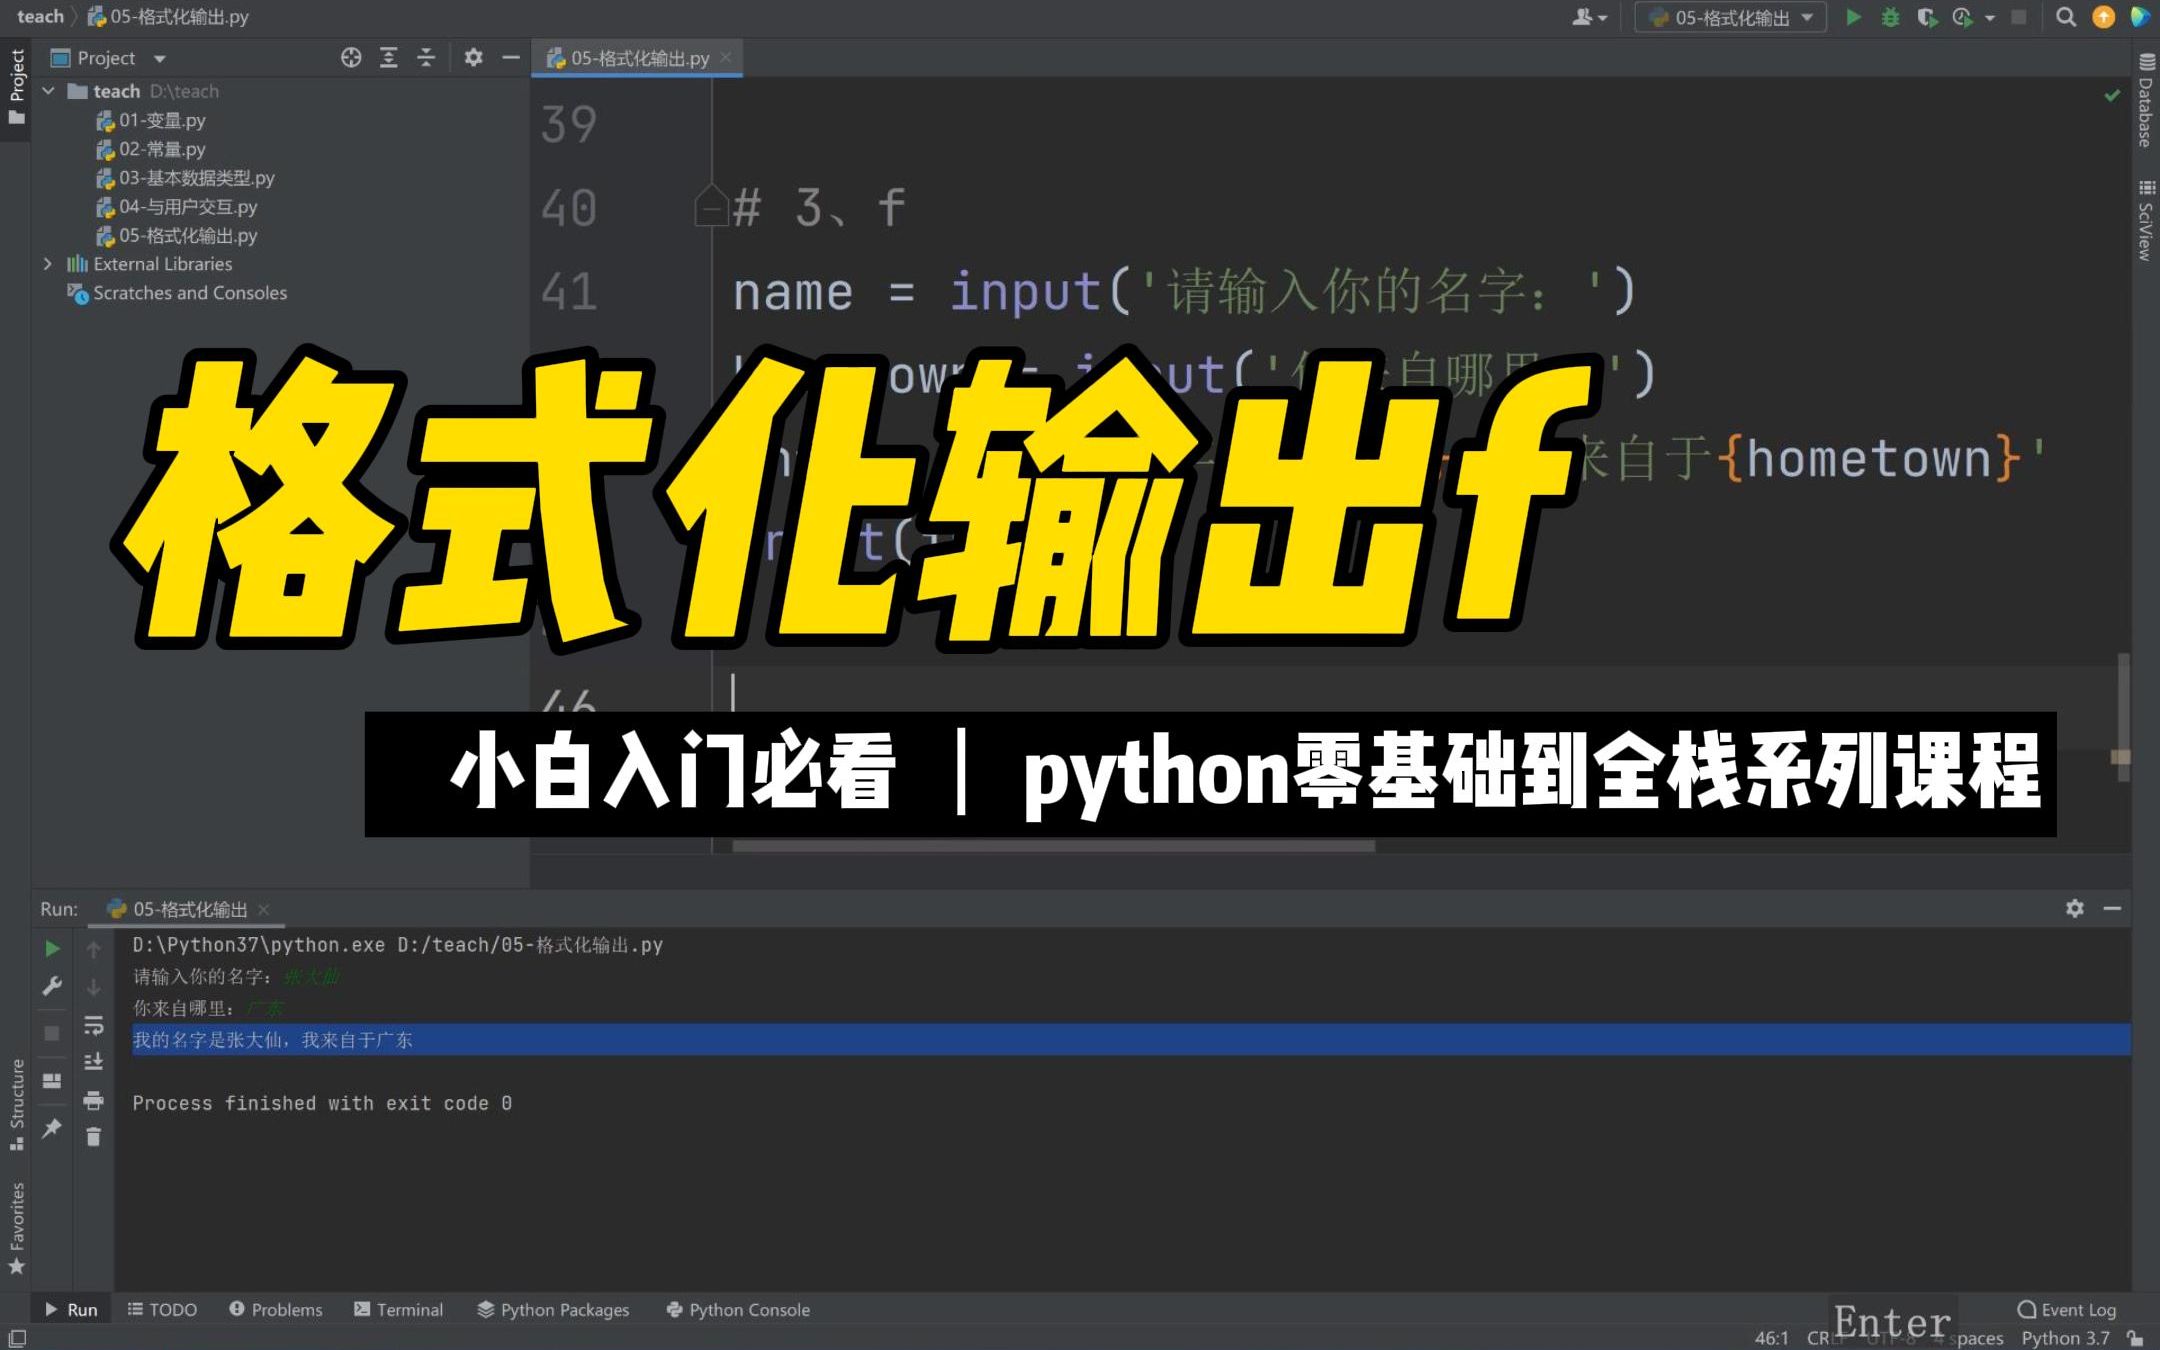2160x1350 pixels.
Task: Toggle soft-wrap in Run console
Action: click(93, 1025)
